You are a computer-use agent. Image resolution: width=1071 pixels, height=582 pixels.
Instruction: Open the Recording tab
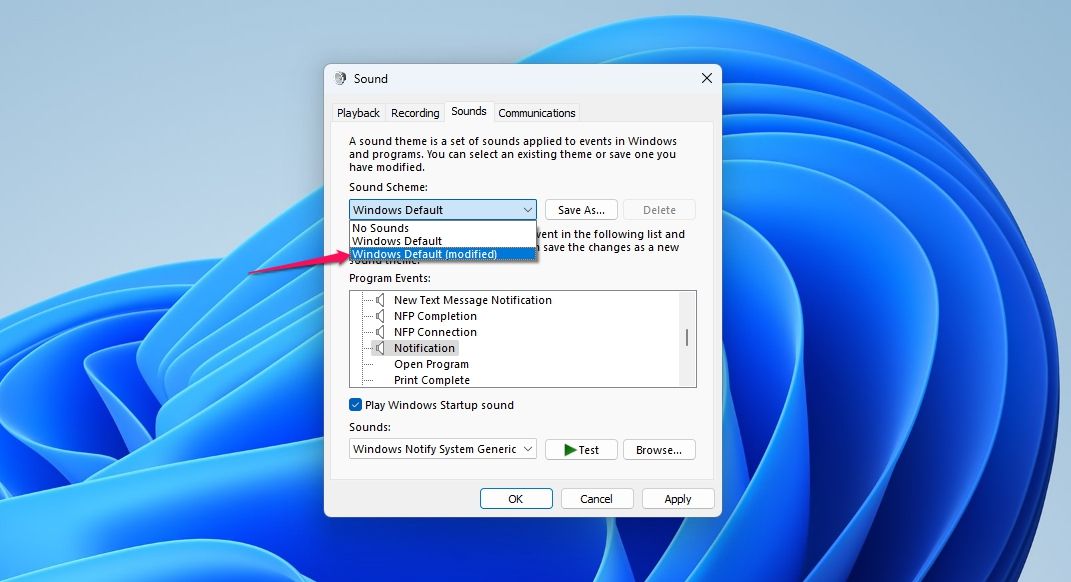coord(414,112)
